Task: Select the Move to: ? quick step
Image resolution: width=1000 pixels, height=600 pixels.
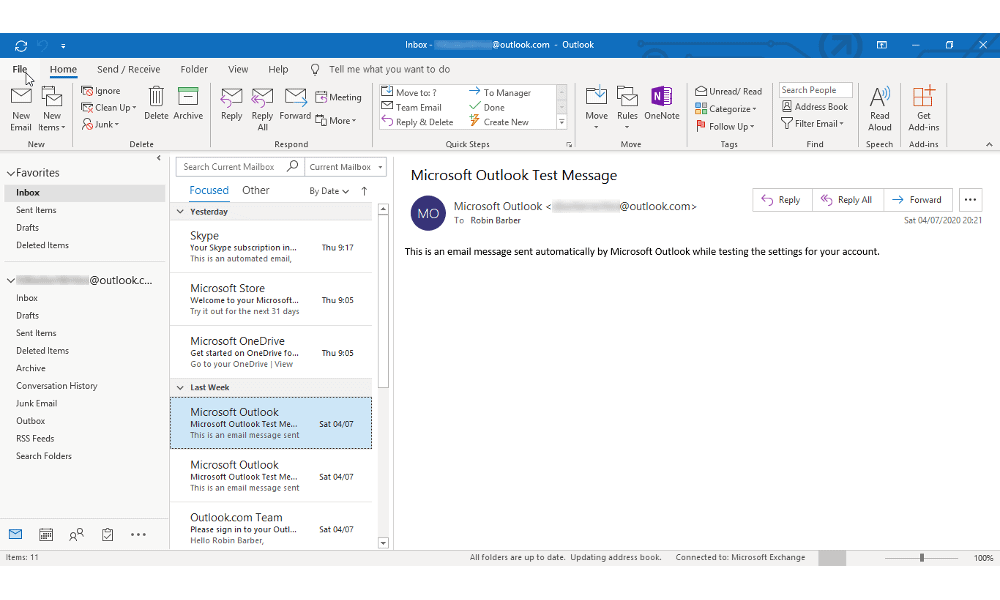Action: pyautogui.click(x=409, y=92)
